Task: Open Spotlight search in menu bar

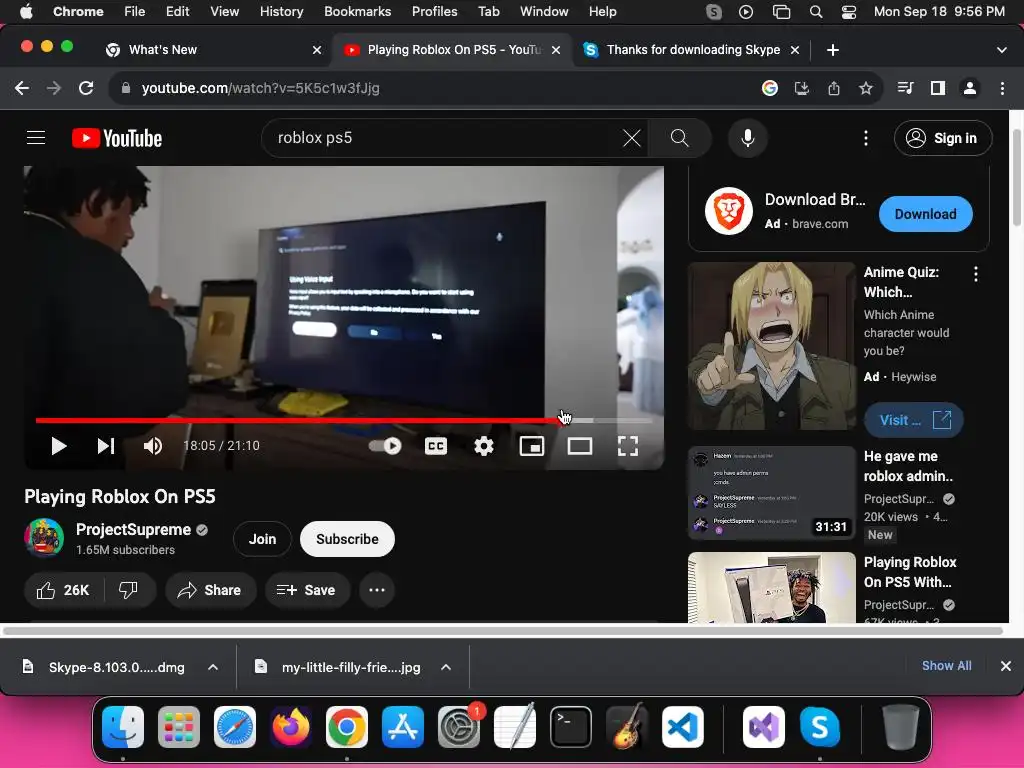Action: tap(816, 11)
